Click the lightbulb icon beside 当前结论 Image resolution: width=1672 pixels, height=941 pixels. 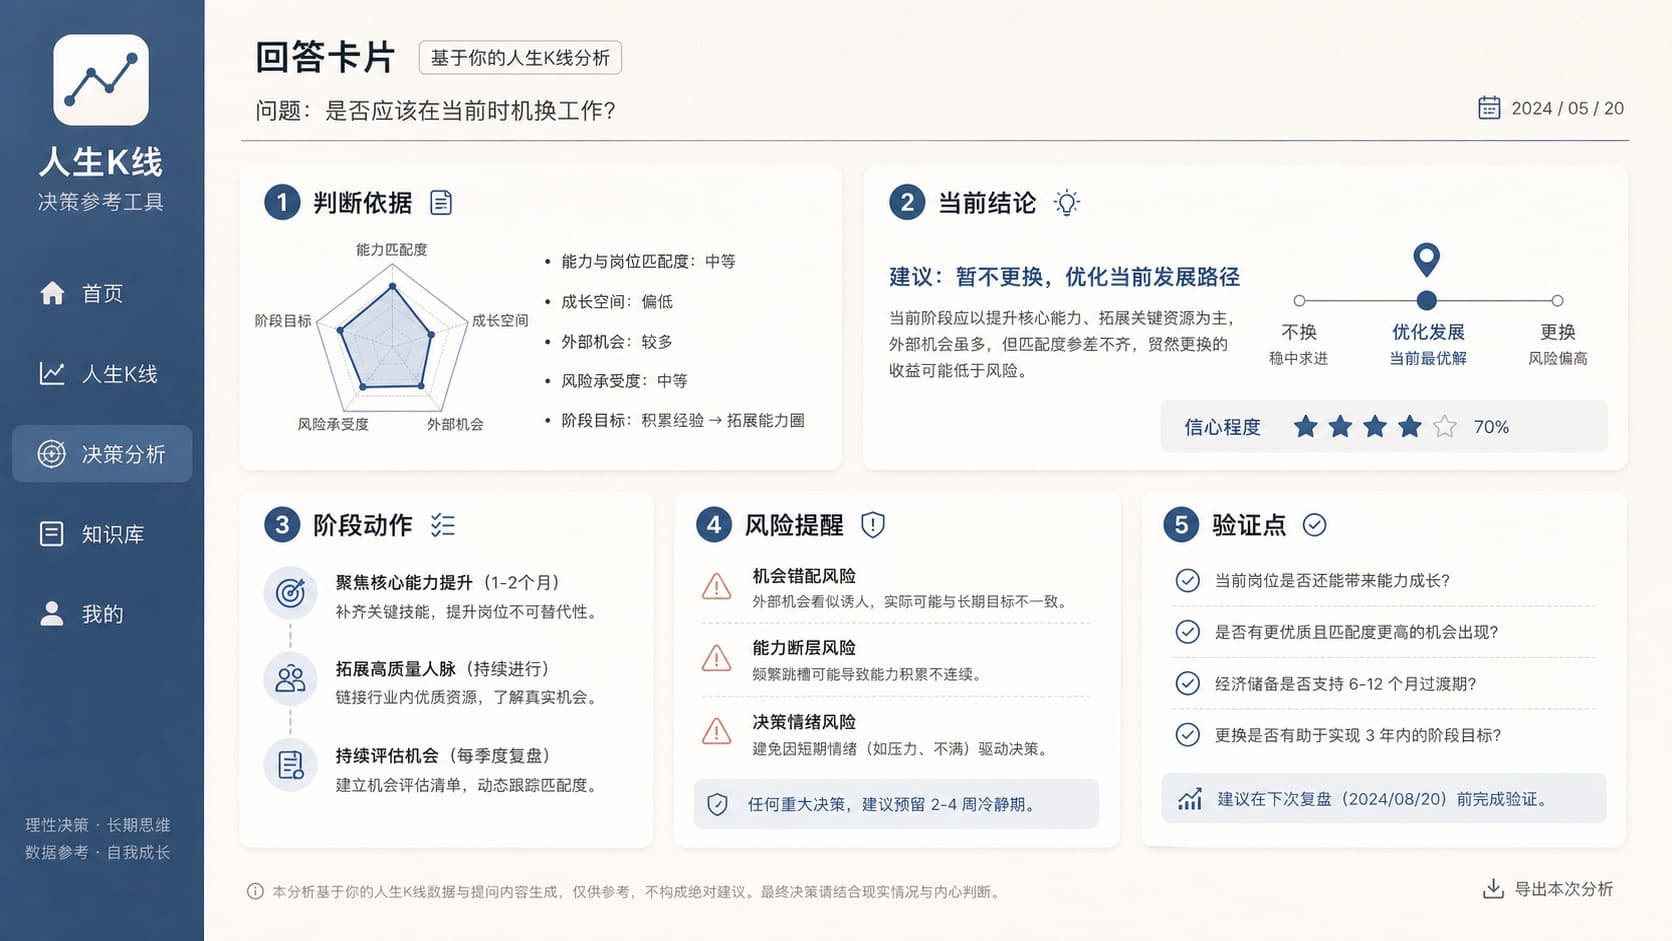pos(1067,203)
